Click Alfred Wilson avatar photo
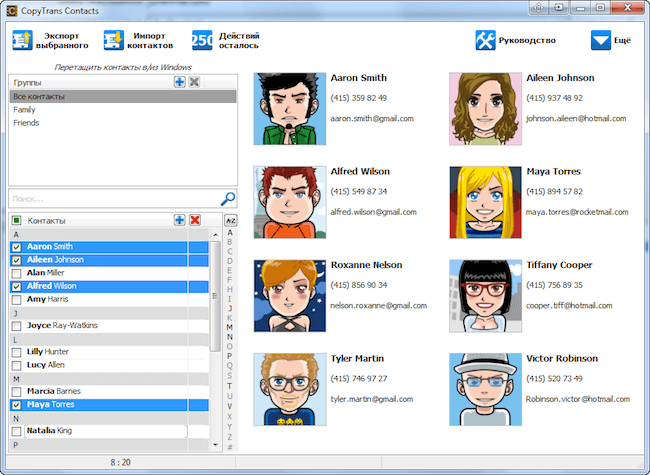650x475 pixels. click(x=290, y=202)
